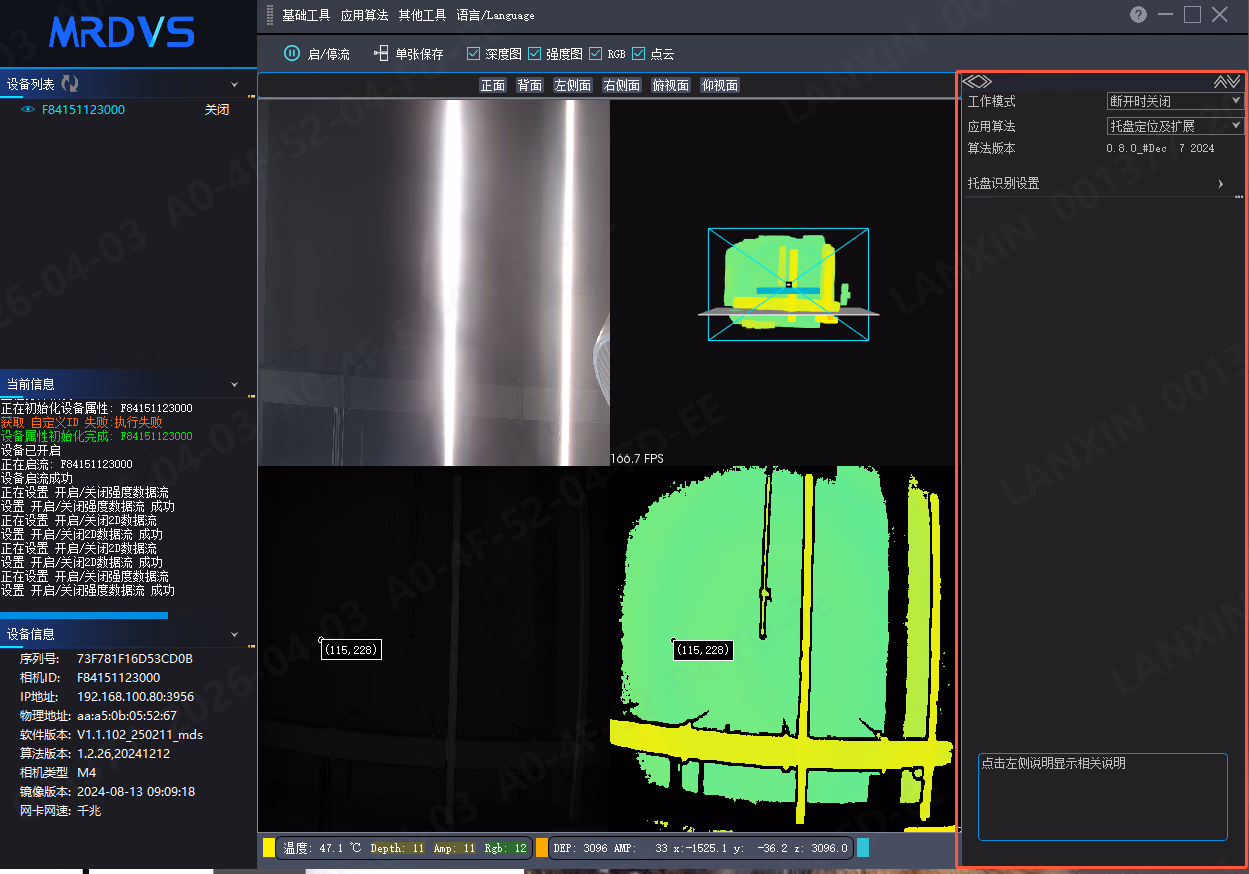The height and width of the screenshot is (874, 1249).
Task: Click the single-frame save (单张保存) icon
Action: point(381,54)
